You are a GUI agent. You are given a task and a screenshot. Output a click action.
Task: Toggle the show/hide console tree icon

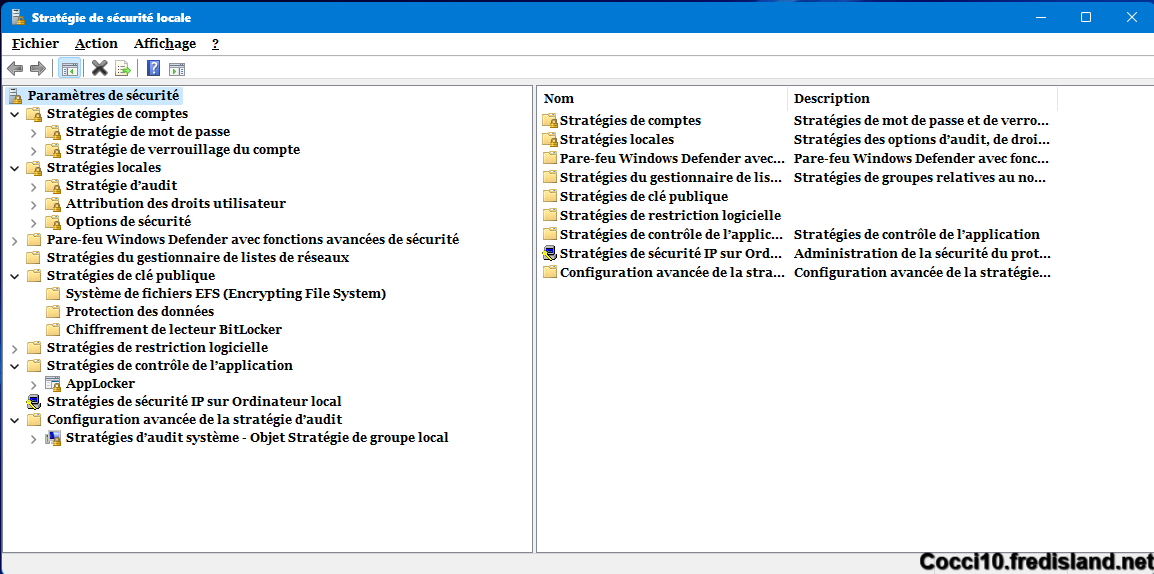tap(69, 68)
